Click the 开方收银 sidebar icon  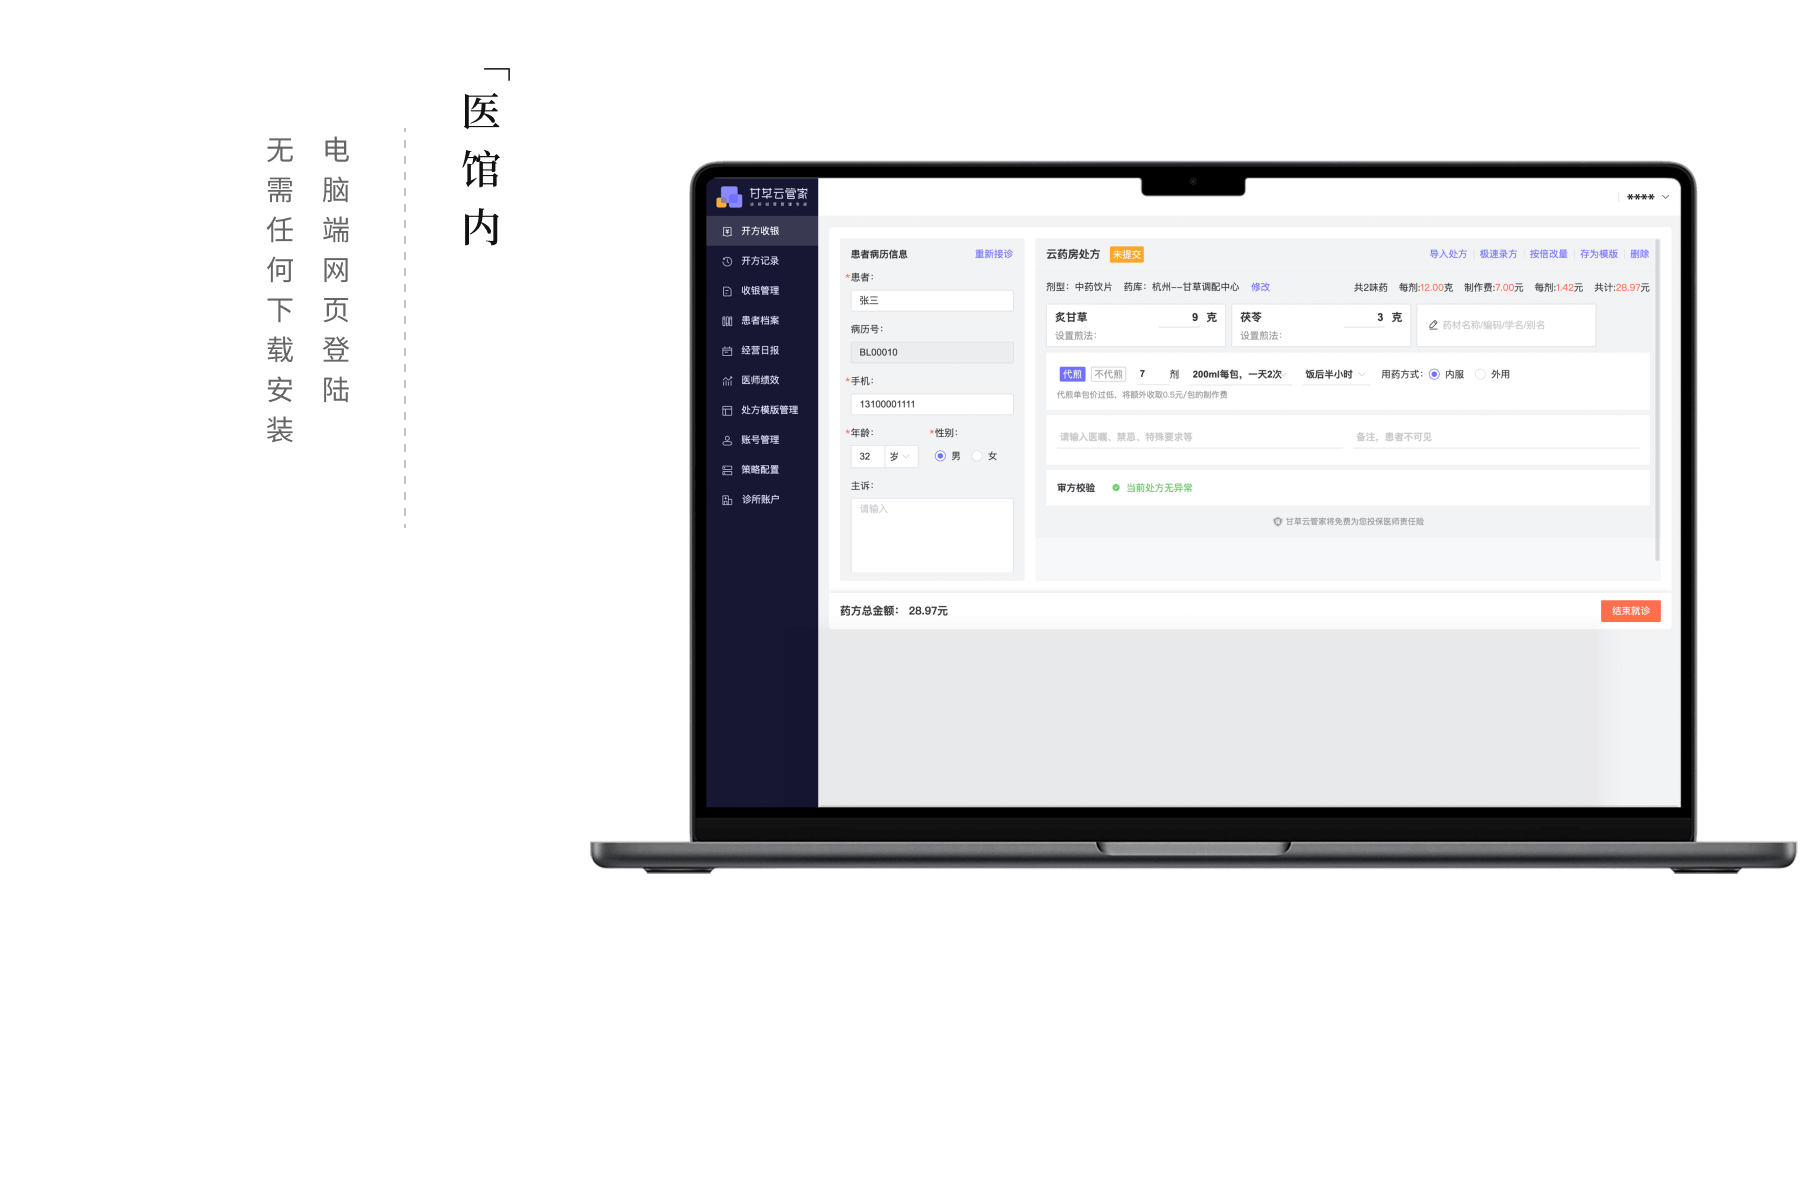727,231
